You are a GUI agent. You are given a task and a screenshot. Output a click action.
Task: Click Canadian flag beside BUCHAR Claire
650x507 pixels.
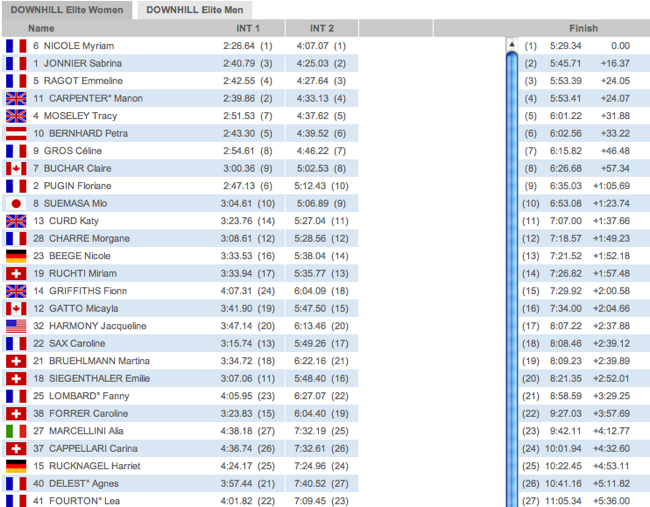16,168
